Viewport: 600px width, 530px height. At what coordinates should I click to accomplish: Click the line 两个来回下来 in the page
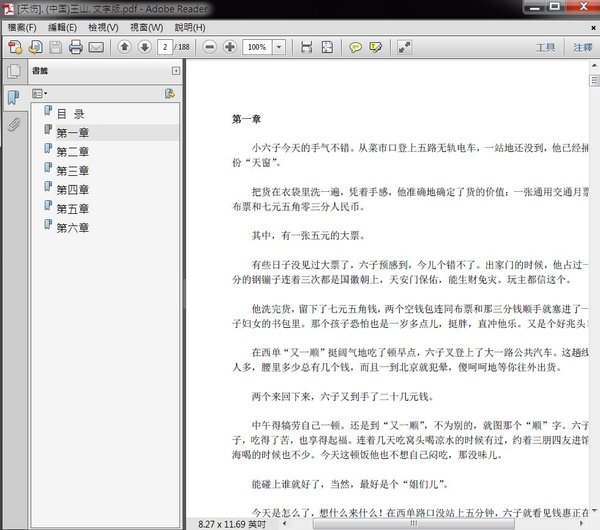click(343, 396)
